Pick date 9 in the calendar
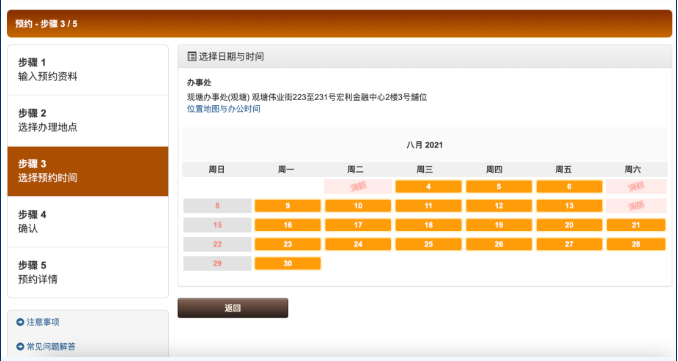 [288, 206]
